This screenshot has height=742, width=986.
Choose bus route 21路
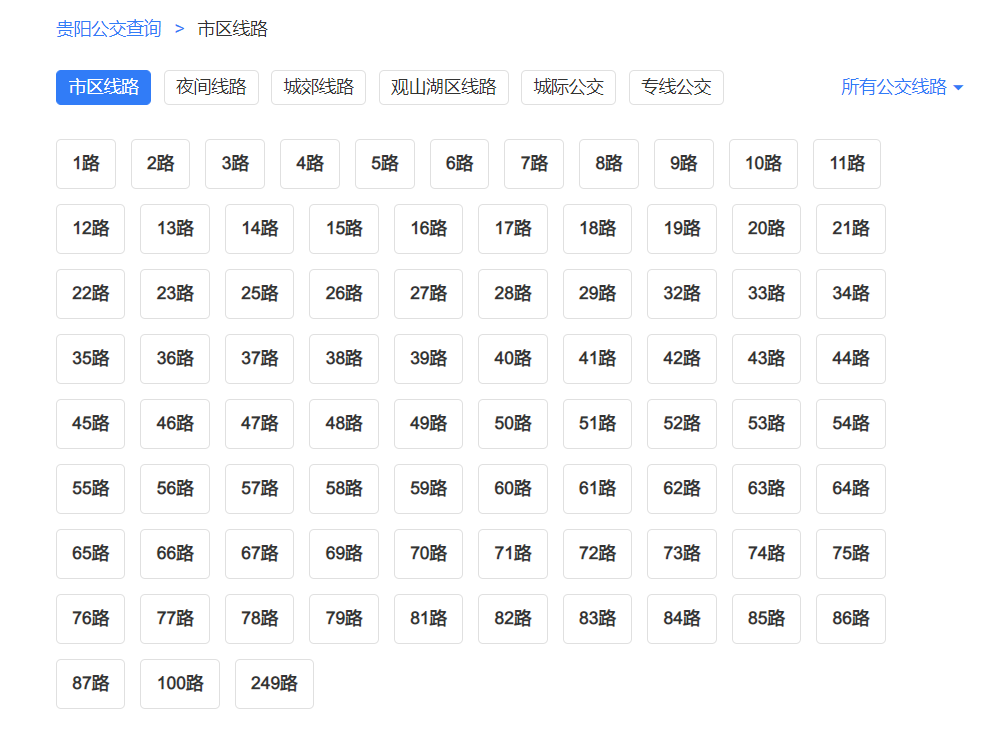(851, 229)
